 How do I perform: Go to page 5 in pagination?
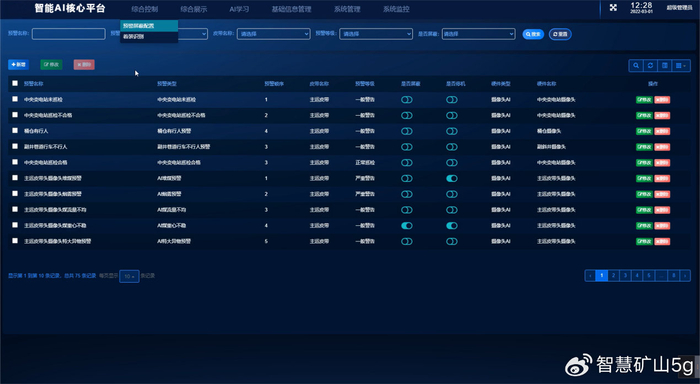649,275
